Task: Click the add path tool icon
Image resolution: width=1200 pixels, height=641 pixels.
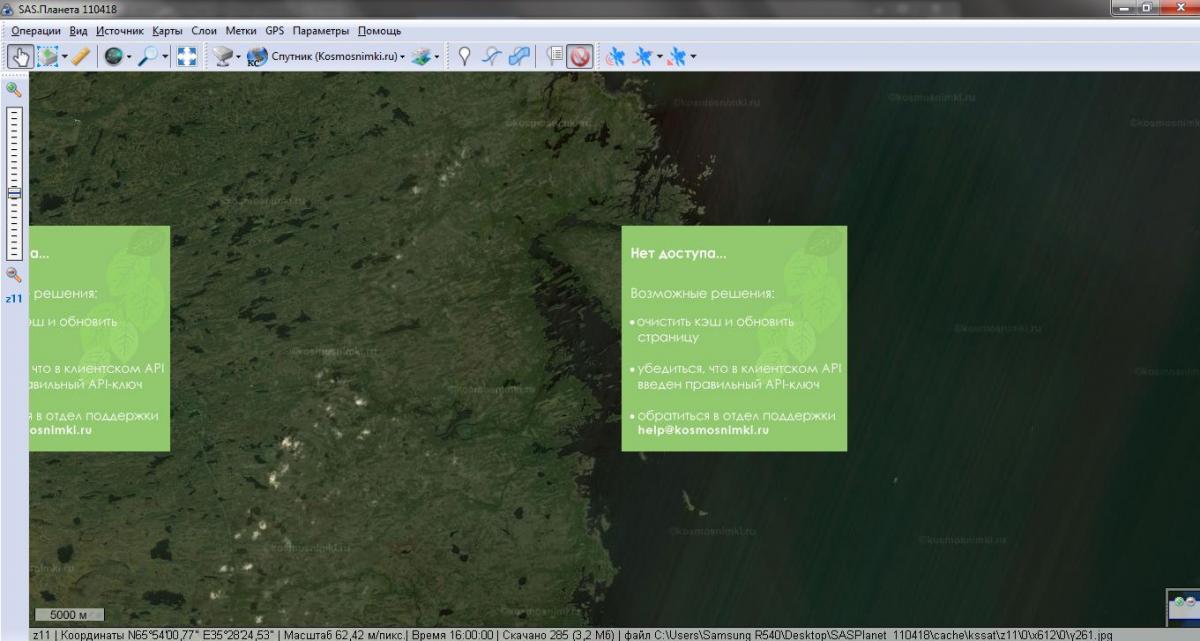Action: pyautogui.click(x=491, y=57)
